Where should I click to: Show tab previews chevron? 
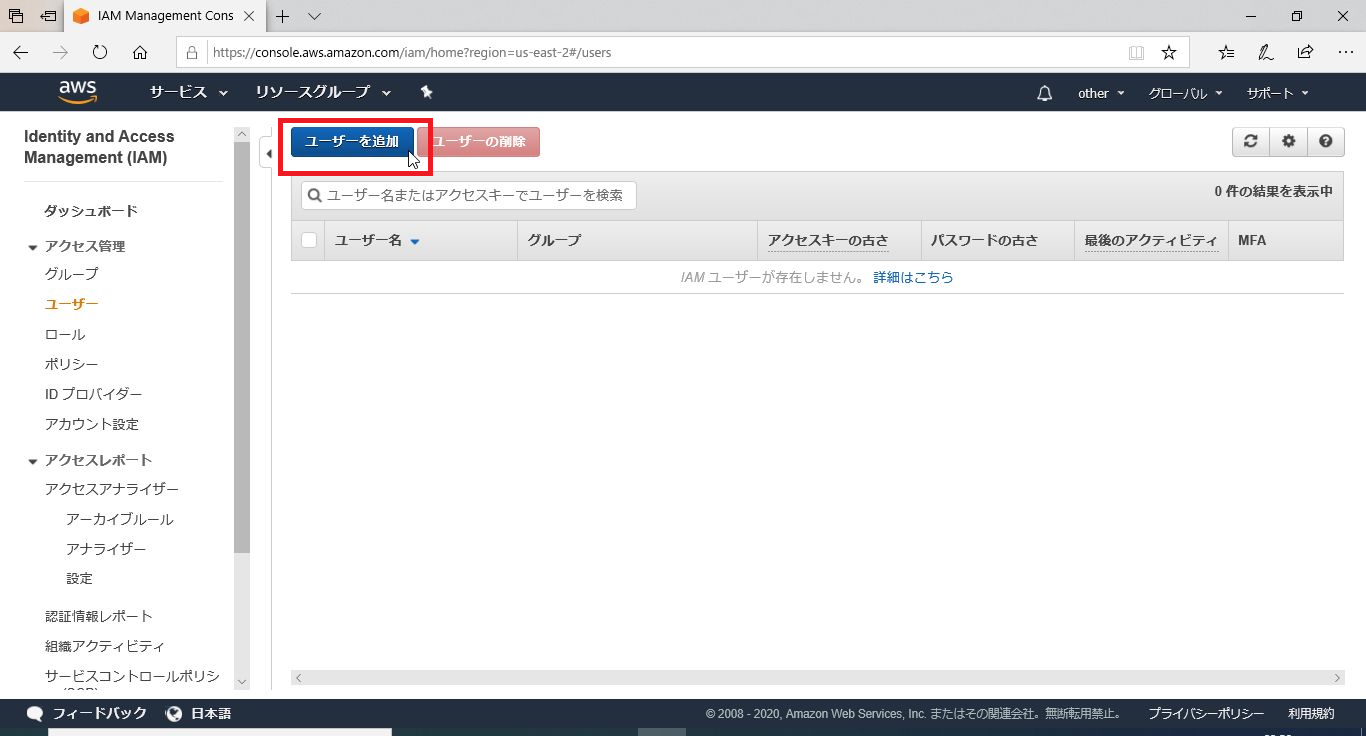click(x=314, y=16)
